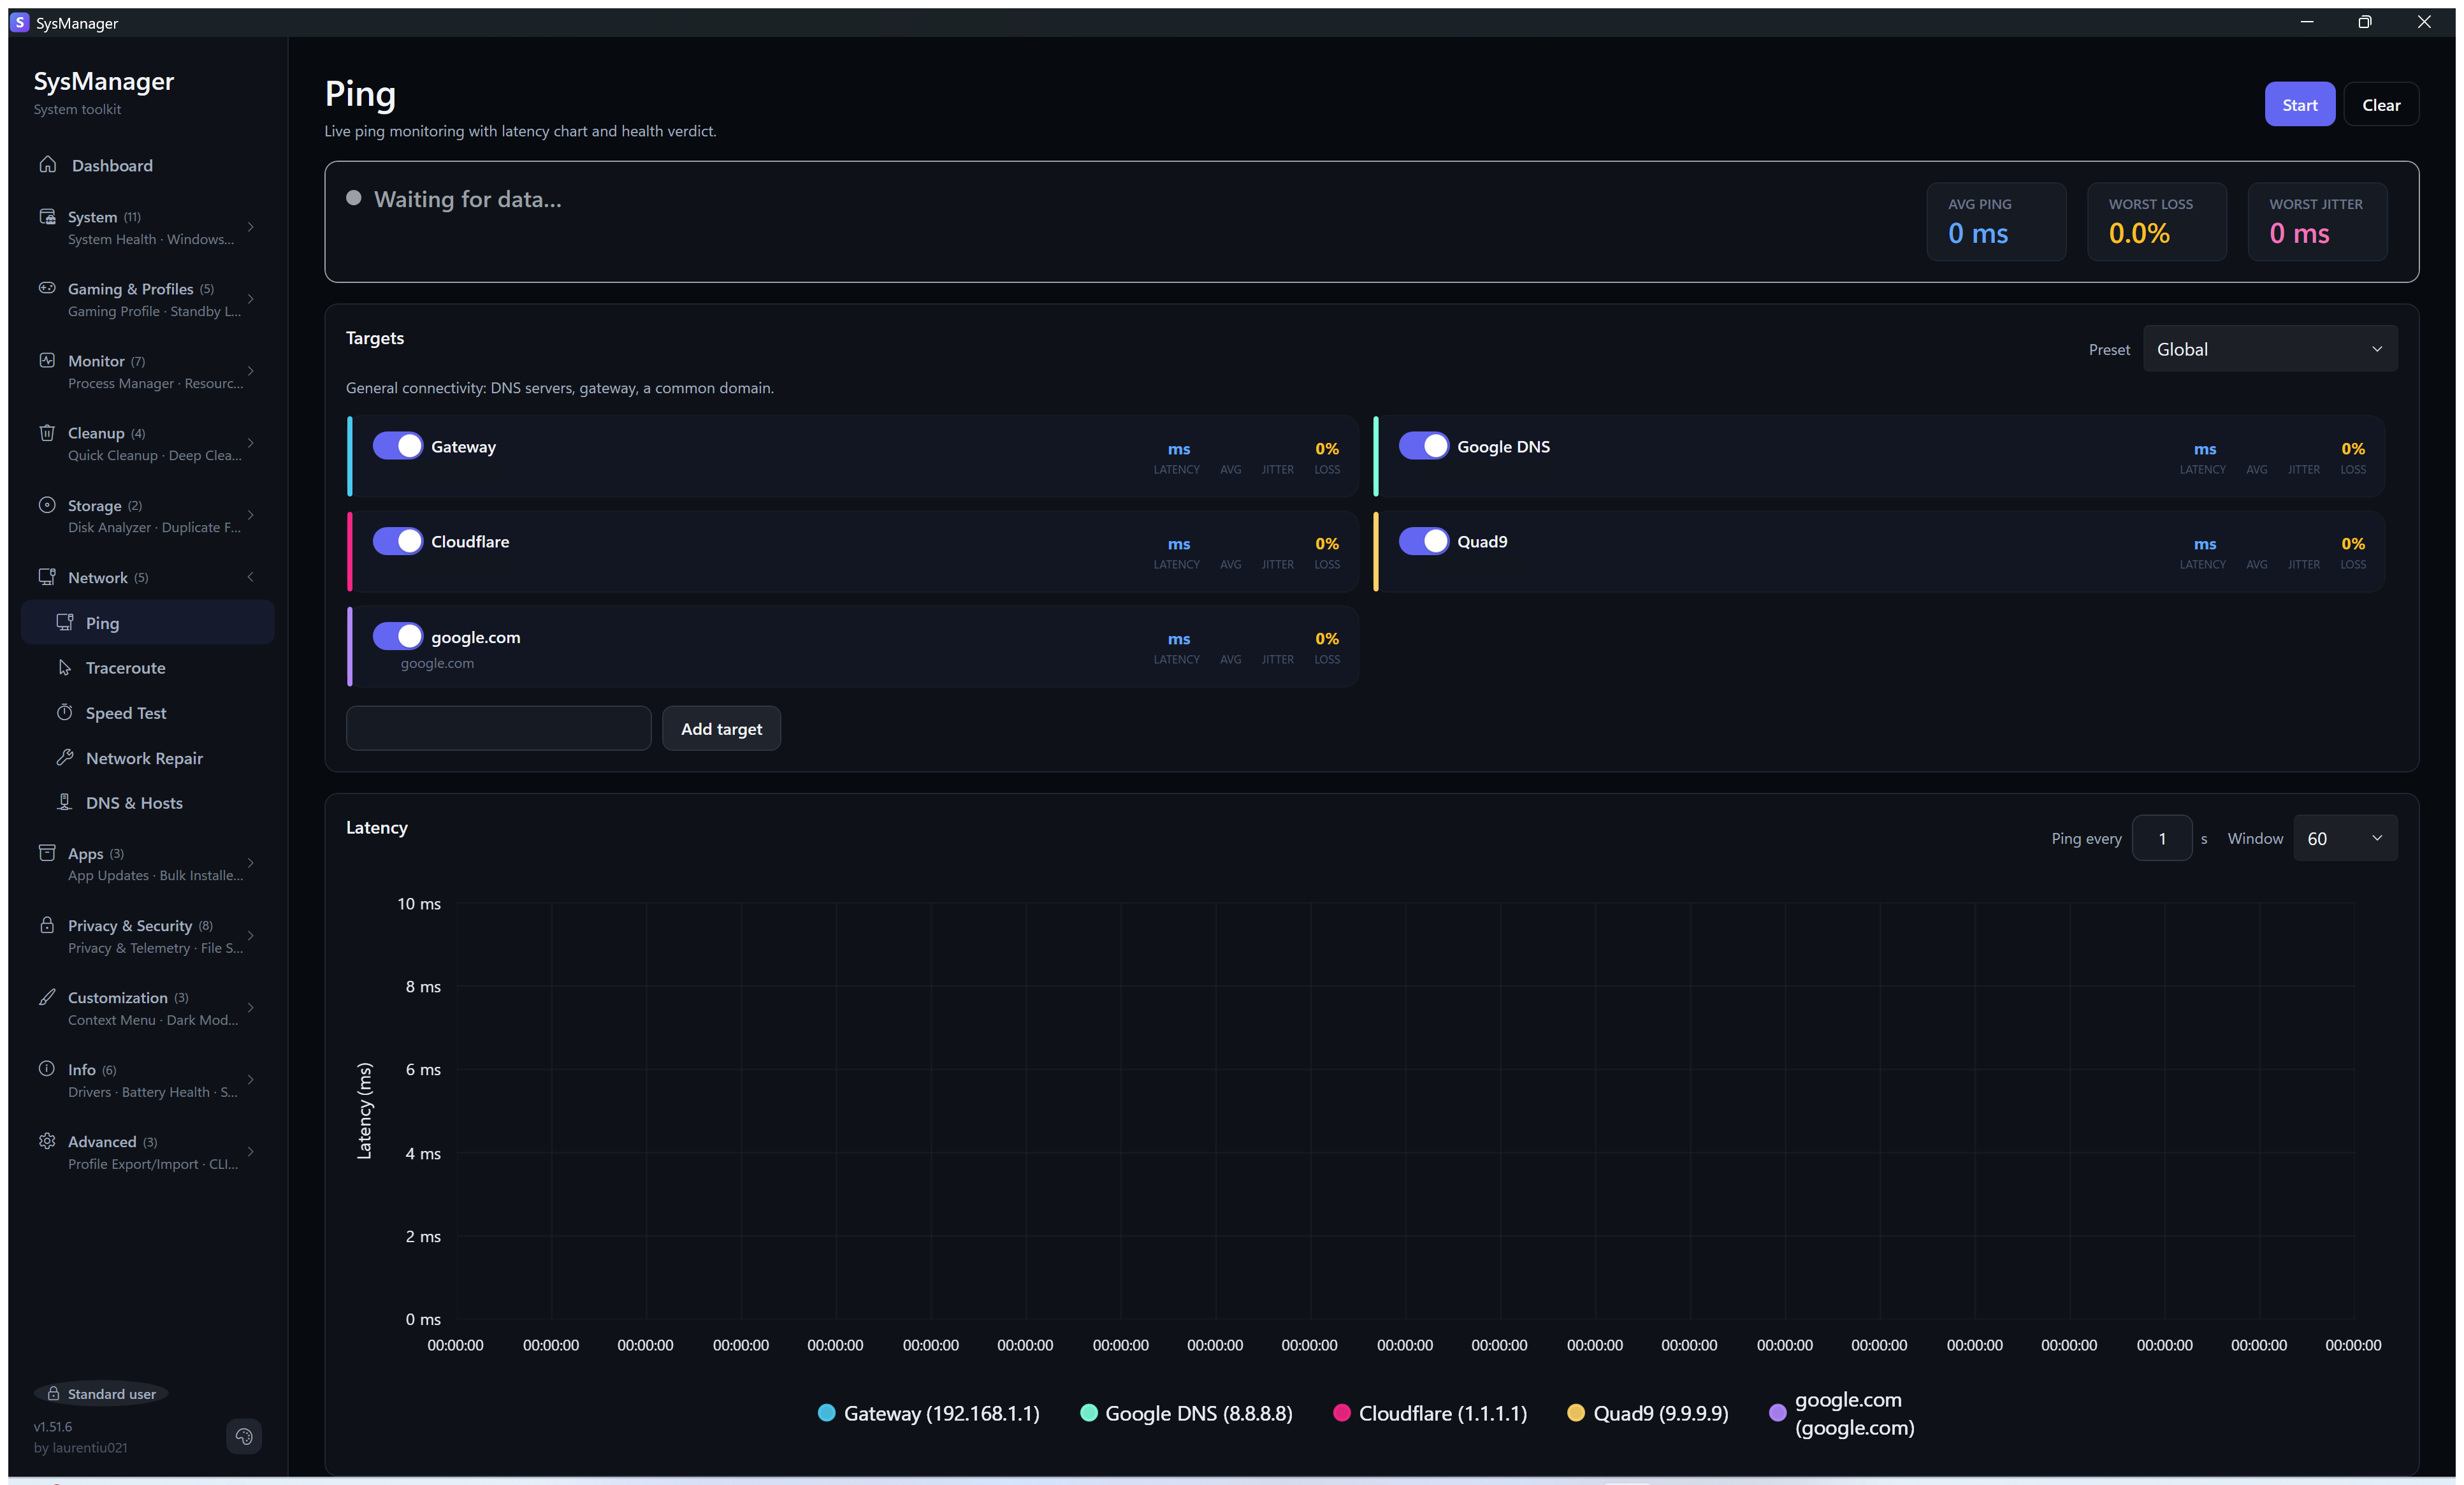The height and width of the screenshot is (1485, 2464).
Task: Click the Advanced gear icon
Action: pos(47,1140)
